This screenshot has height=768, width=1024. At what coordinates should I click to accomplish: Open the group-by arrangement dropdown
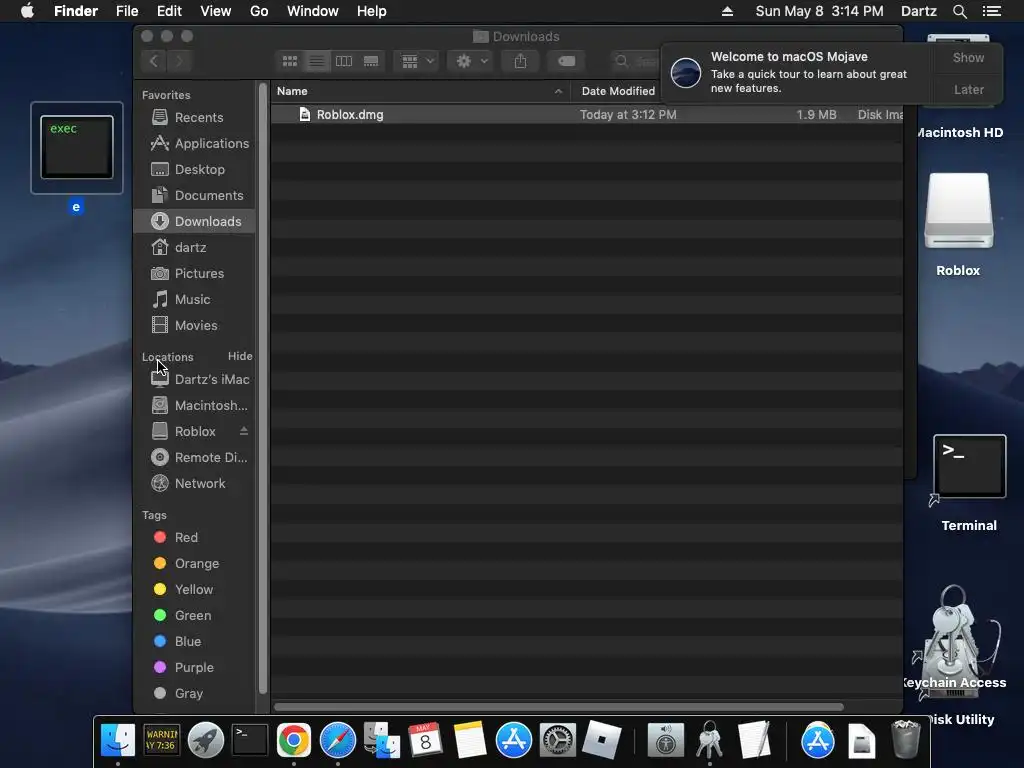pos(417,61)
